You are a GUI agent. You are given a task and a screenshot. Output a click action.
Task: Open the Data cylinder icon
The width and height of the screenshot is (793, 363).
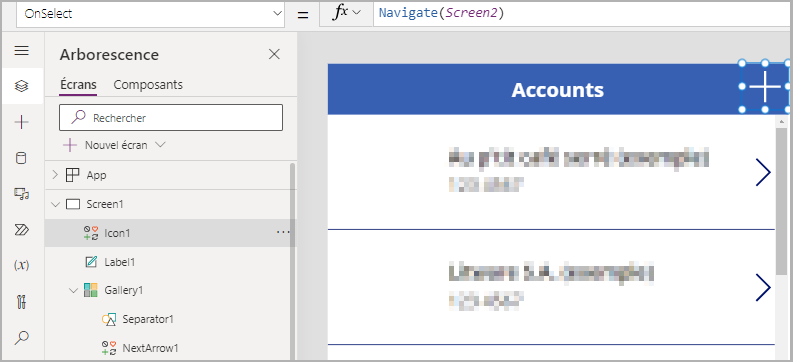pyautogui.click(x=21, y=158)
